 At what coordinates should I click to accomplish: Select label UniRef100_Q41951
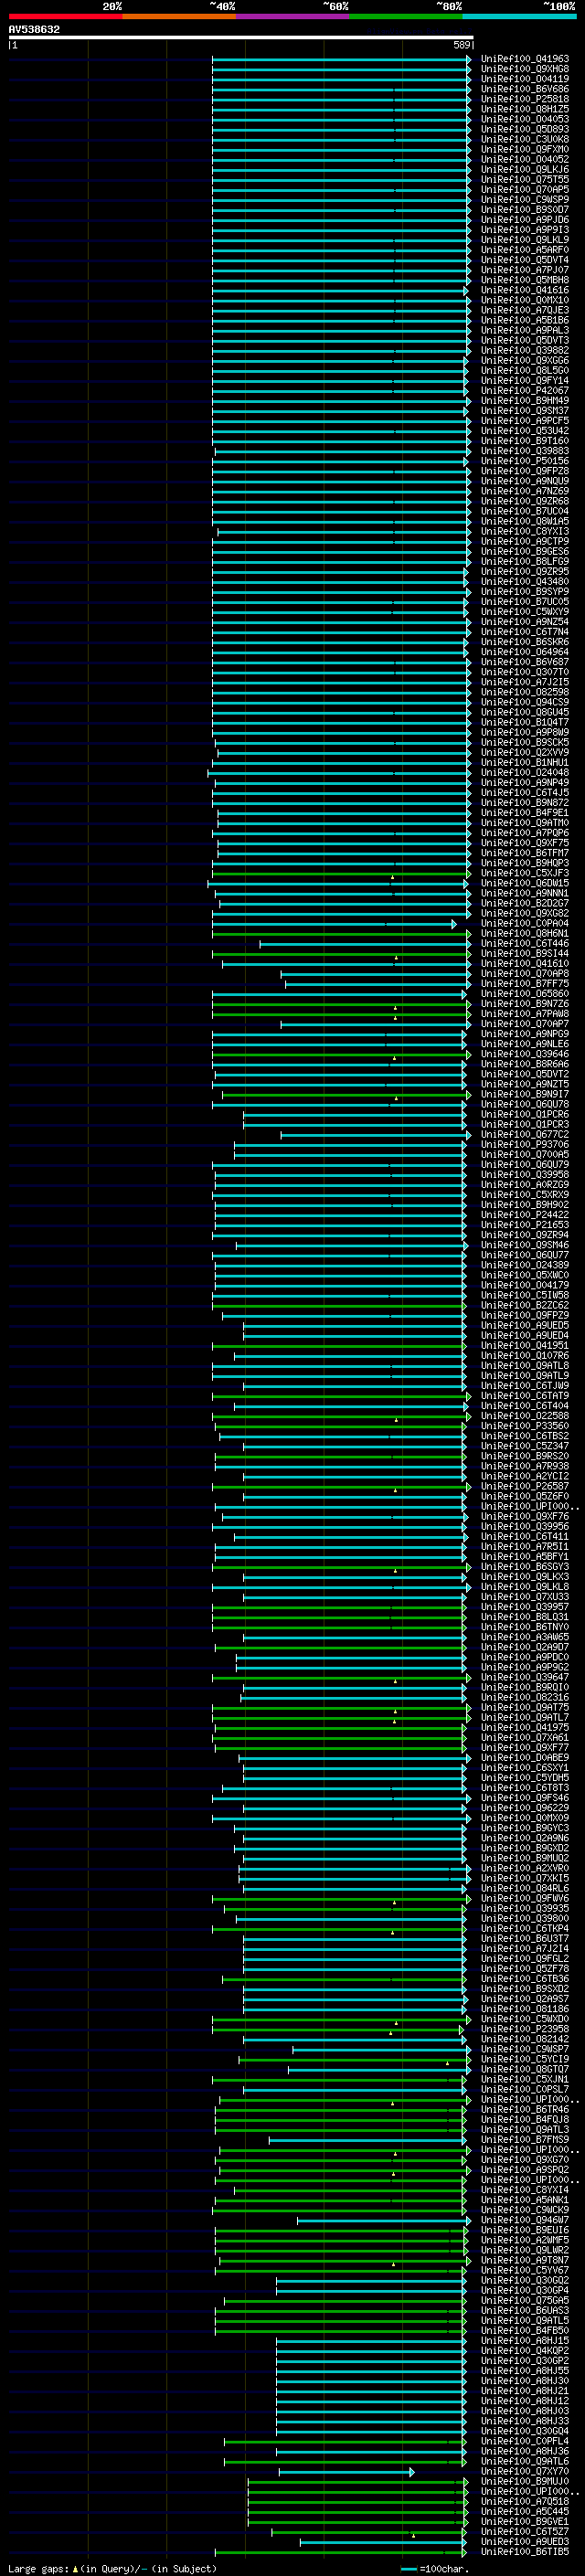tap(524, 1345)
